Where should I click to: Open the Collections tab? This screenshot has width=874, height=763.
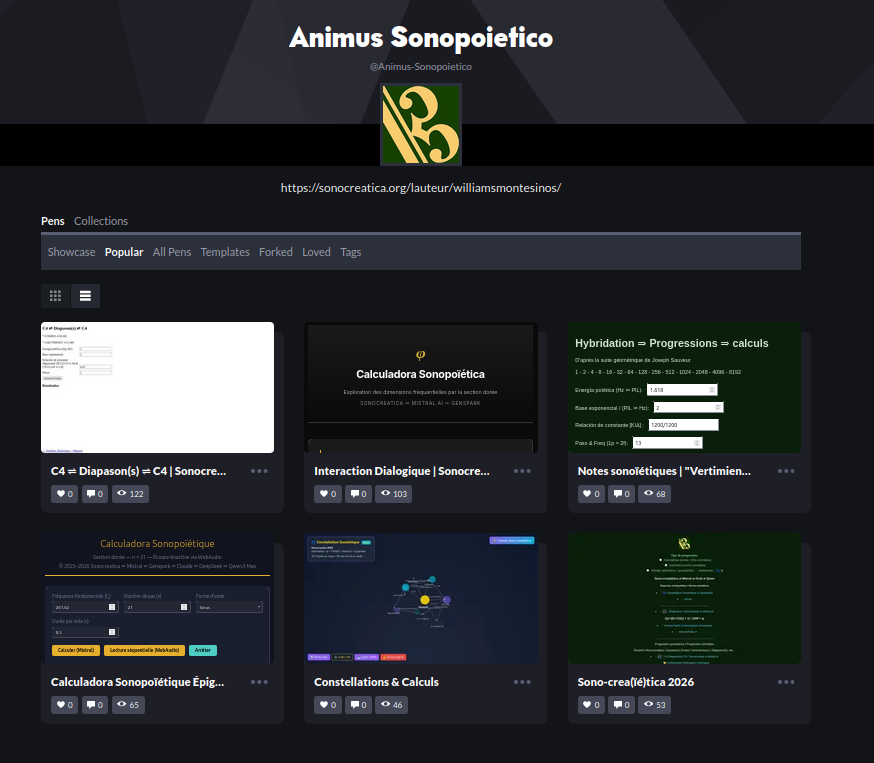click(x=101, y=221)
